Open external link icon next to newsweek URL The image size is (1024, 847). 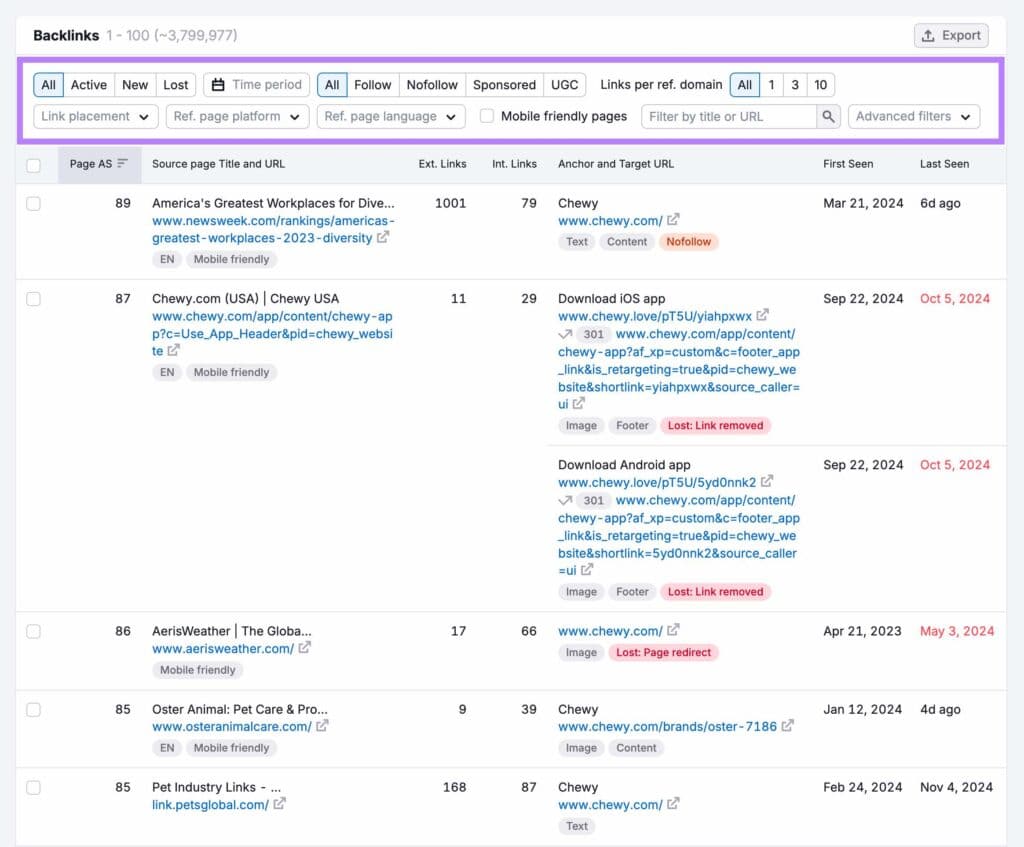click(x=383, y=238)
